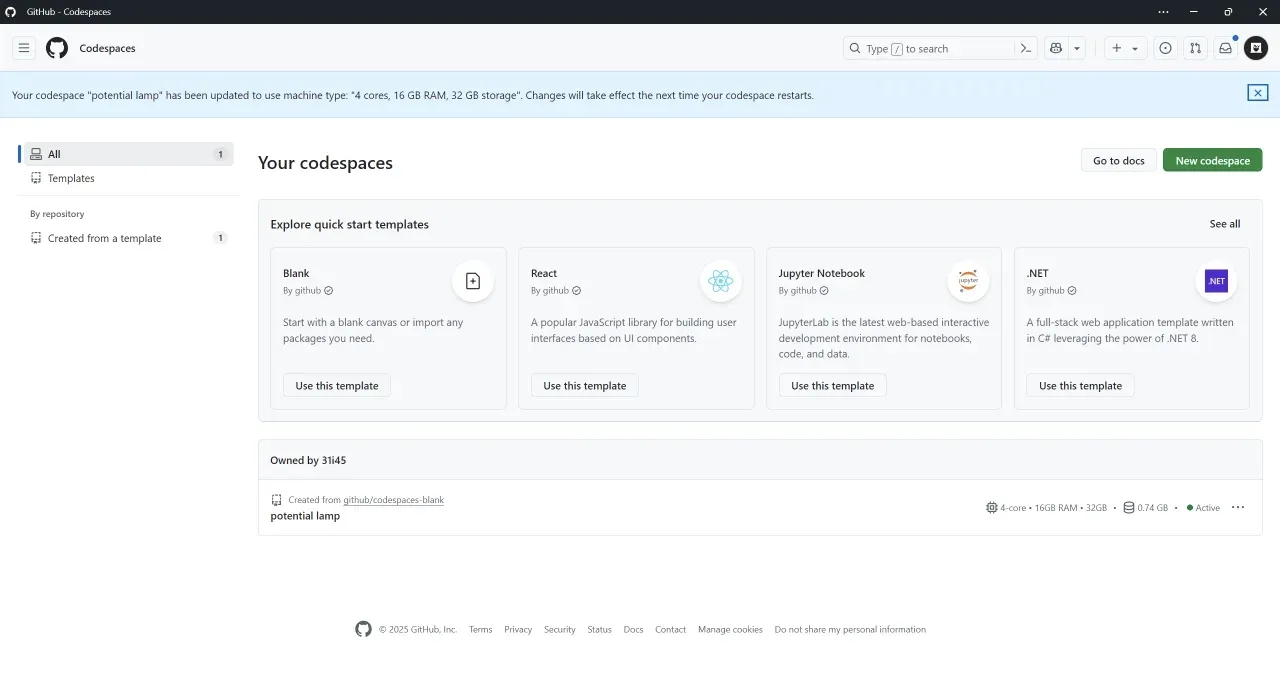Click 4-core machine type icon
Viewport: 1280px width, 684px height.
tap(991, 508)
